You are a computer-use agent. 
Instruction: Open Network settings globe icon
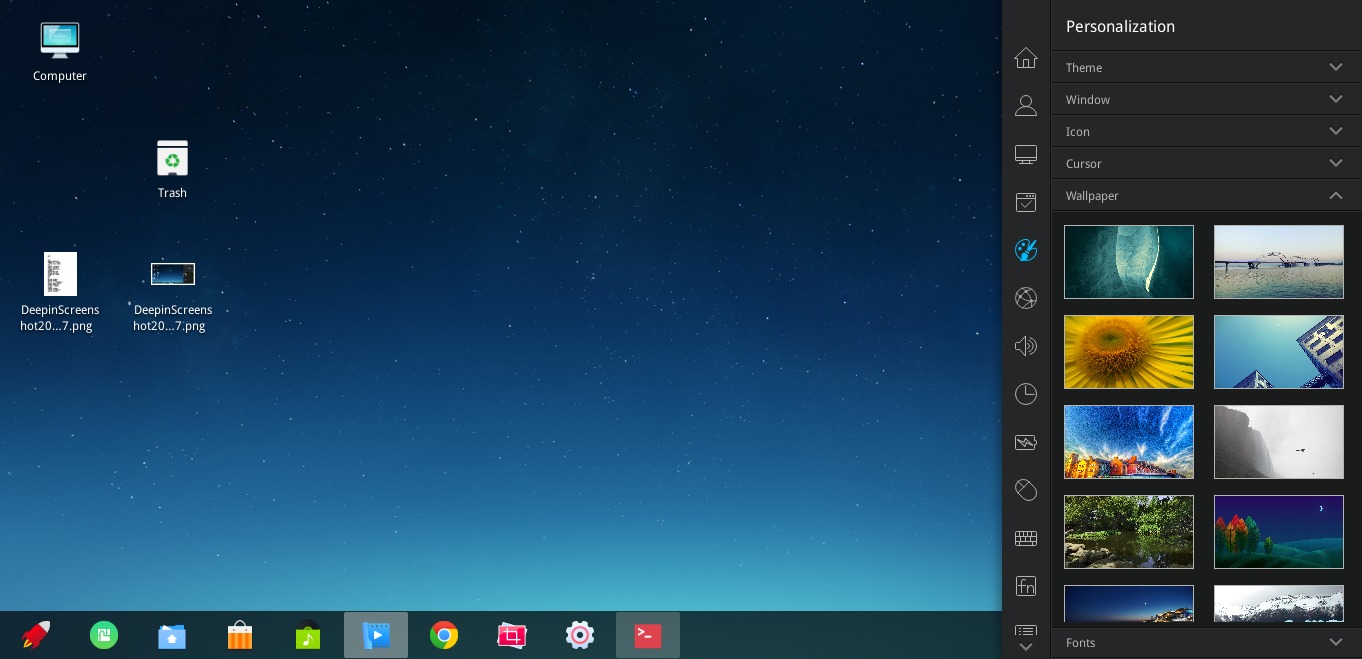tap(1025, 298)
